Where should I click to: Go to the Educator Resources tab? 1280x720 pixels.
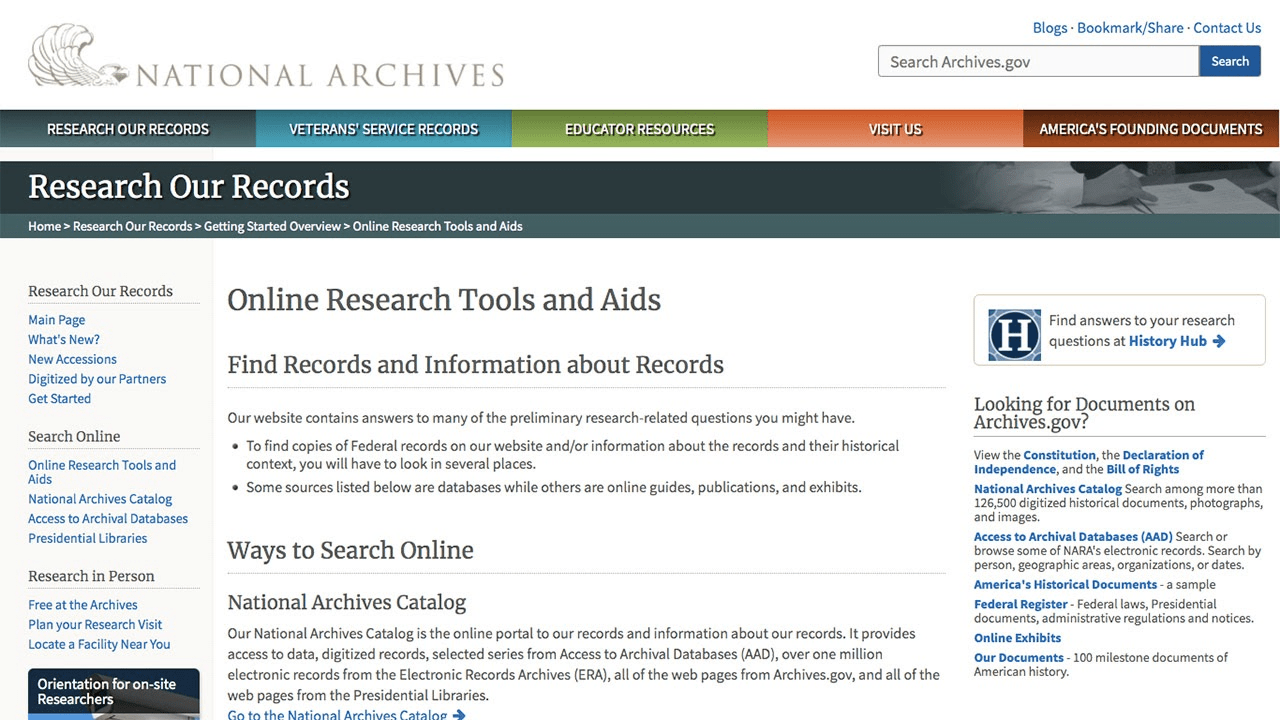(x=640, y=129)
